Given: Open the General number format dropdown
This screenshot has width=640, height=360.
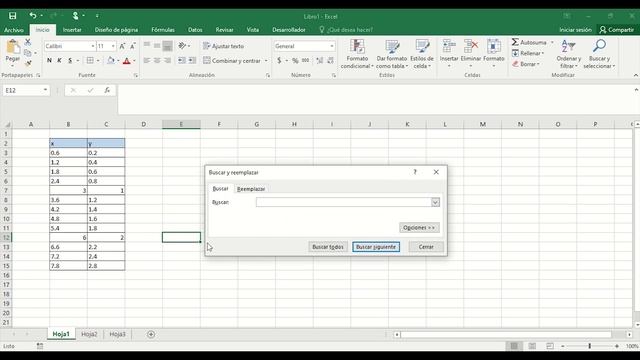Looking at the screenshot, I should (x=332, y=46).
